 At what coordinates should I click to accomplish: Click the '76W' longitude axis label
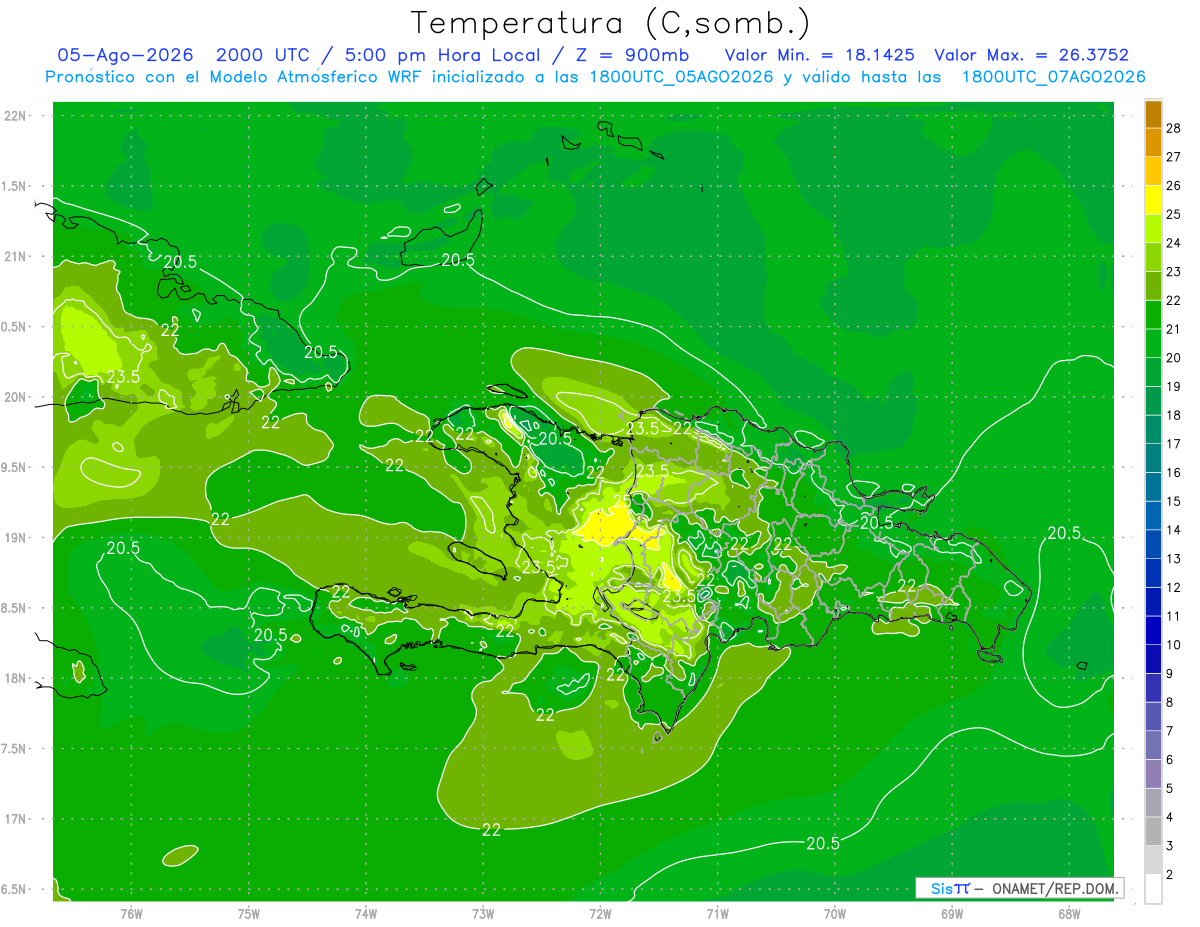click(131, 914)
